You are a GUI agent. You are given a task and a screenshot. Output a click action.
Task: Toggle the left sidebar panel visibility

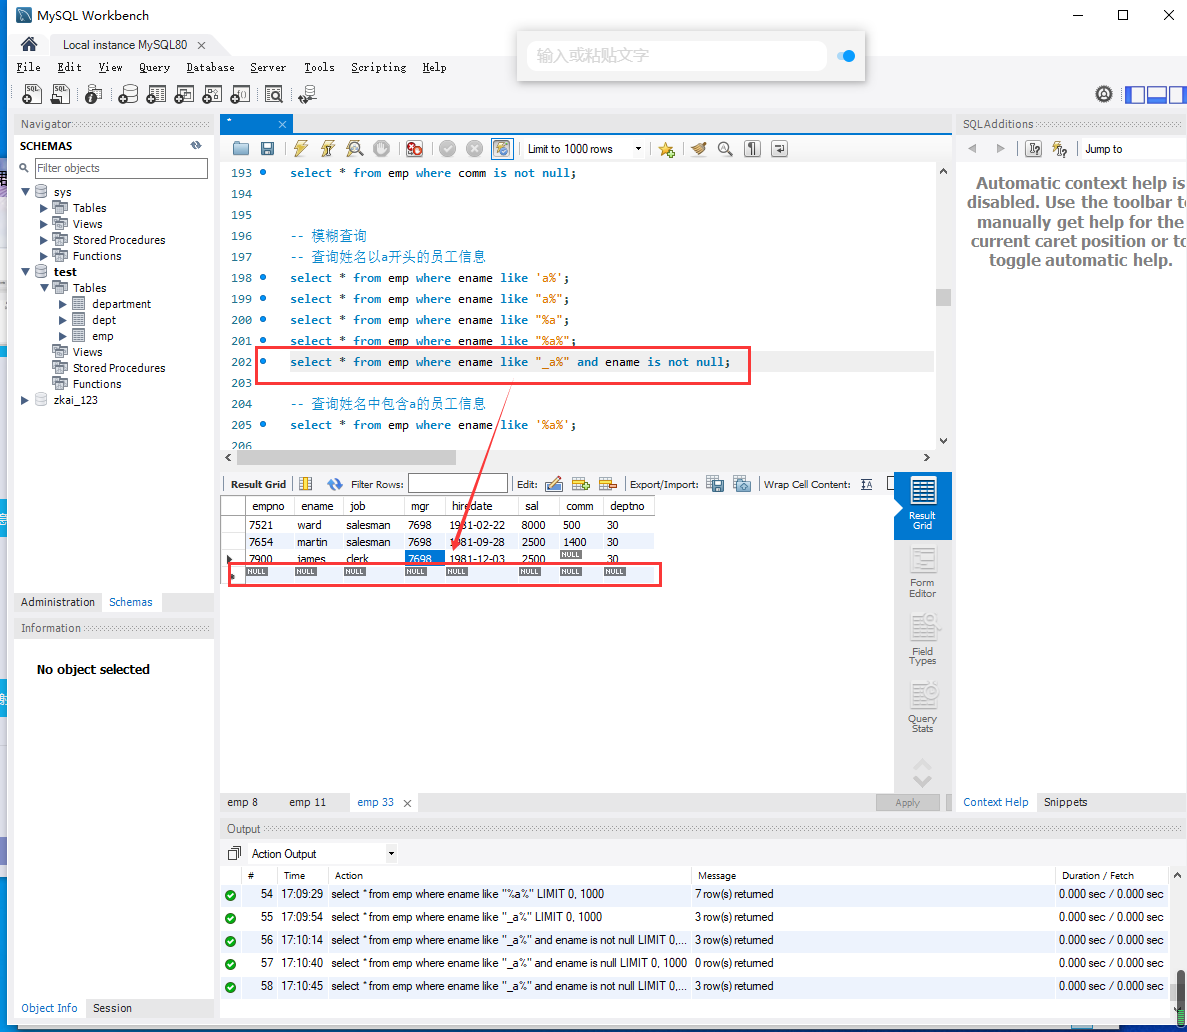click(1135, 95)
